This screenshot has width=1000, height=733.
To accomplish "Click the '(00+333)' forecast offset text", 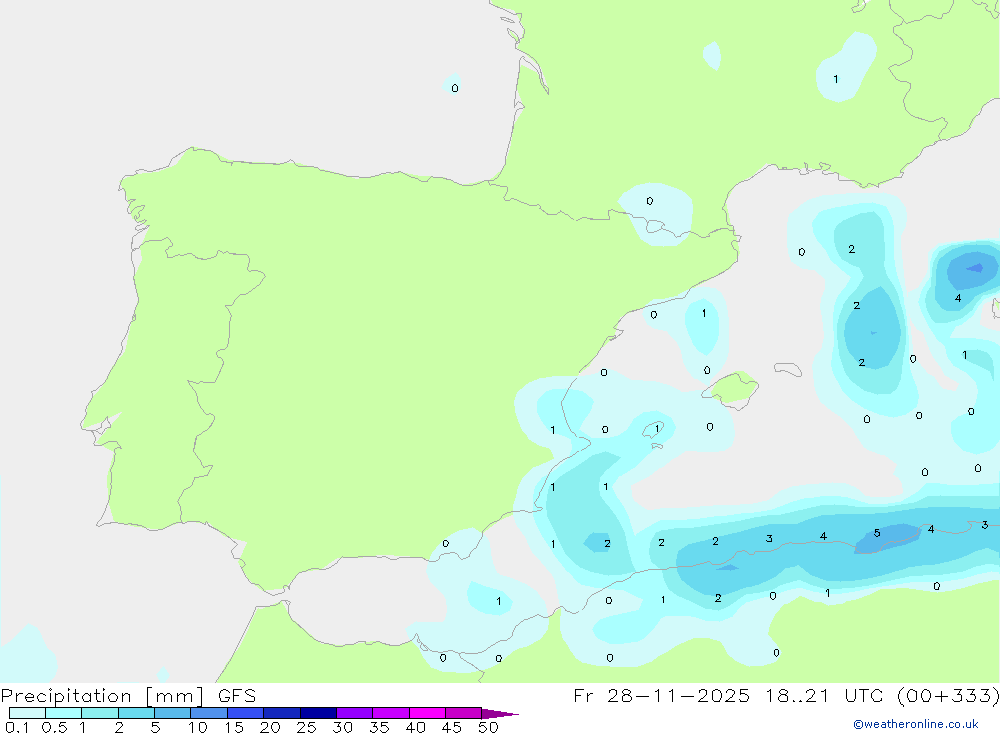I will pyautogui.click(x=948, y=695).
